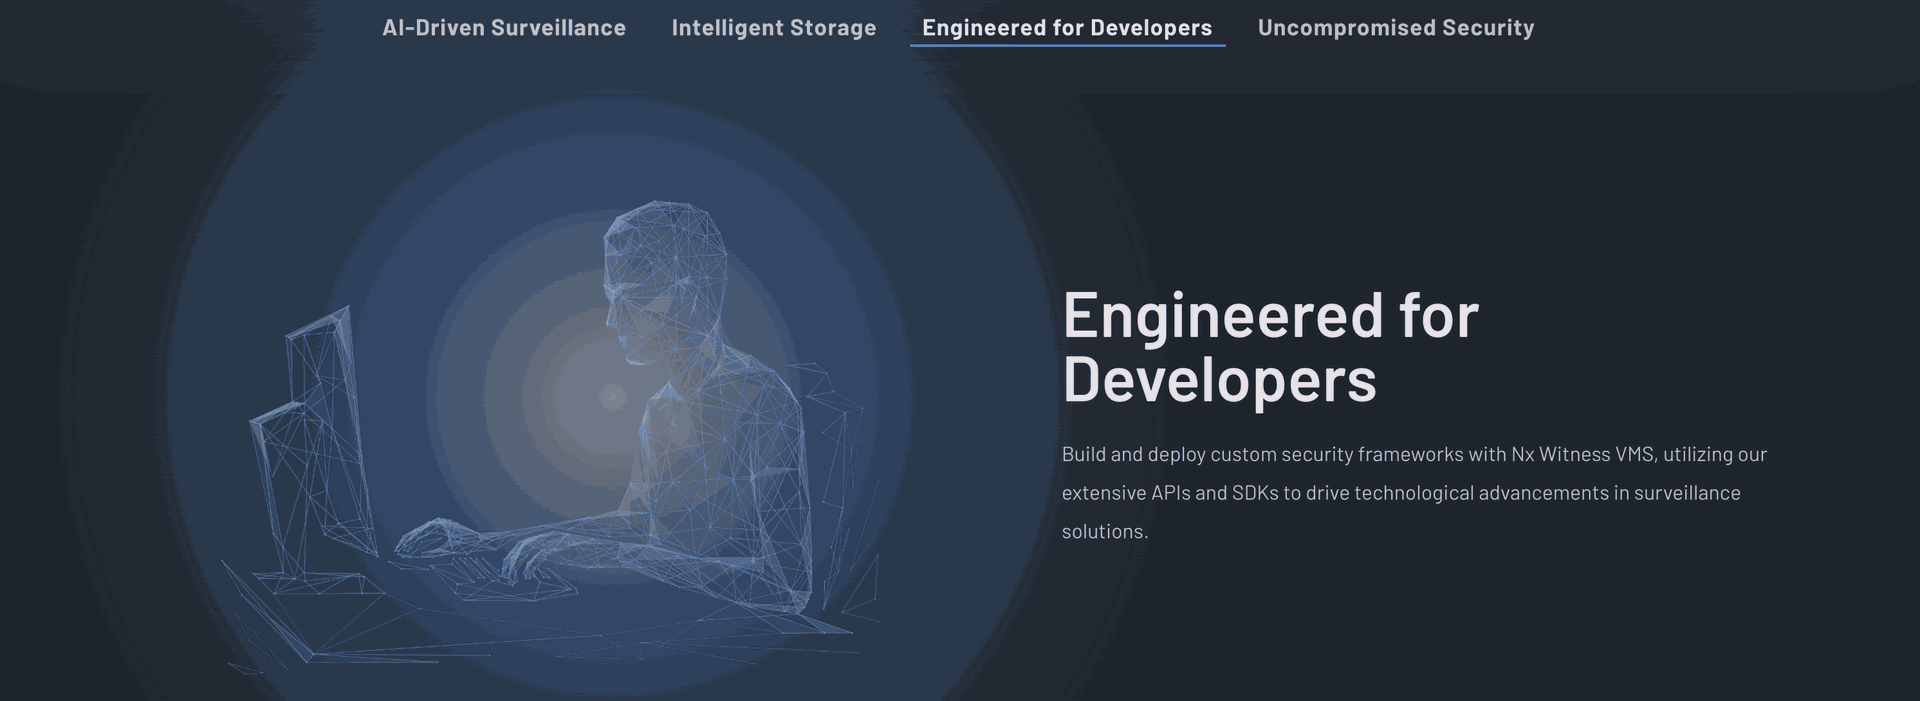Open the AI-Driven Surveillance tab
1920x701 pixels.
pos(503,28)
